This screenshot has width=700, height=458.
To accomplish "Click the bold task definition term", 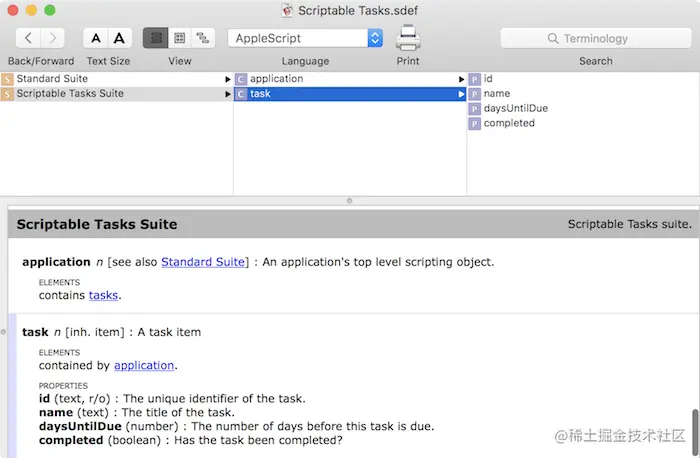I will click(x=35, y=332).
